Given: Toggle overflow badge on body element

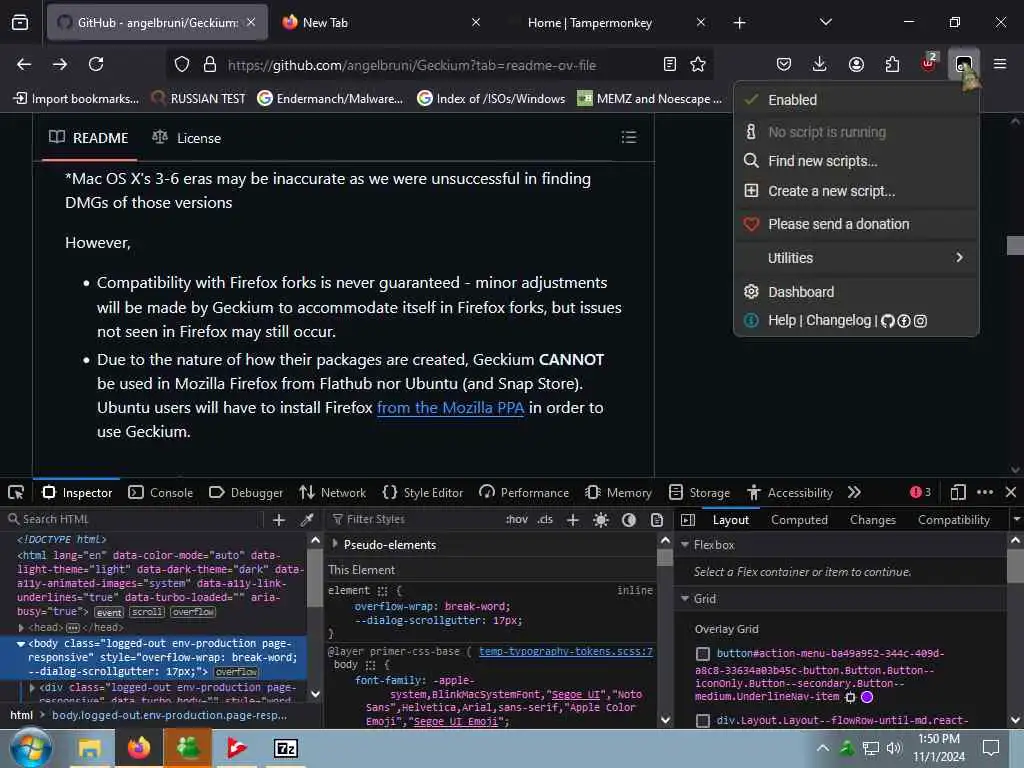Looking at the screenshot, I should (x=236, y=672).
